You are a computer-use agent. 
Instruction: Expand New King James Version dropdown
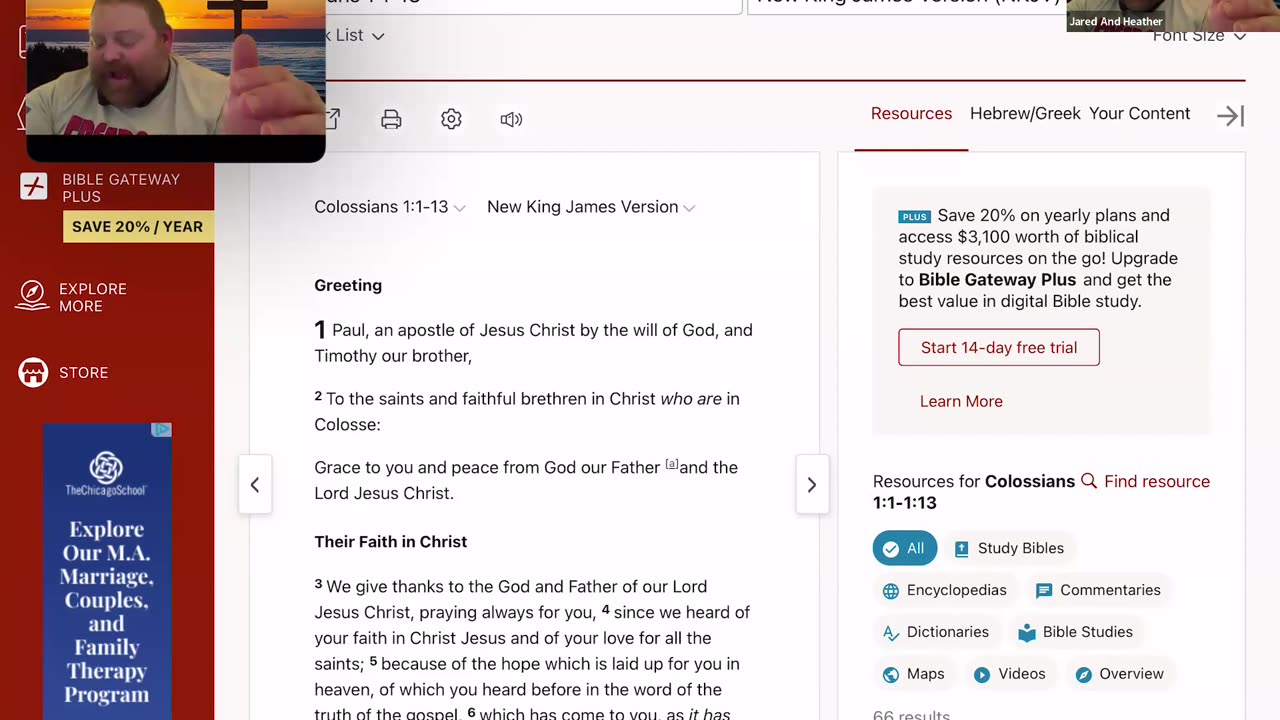[591, 207]
